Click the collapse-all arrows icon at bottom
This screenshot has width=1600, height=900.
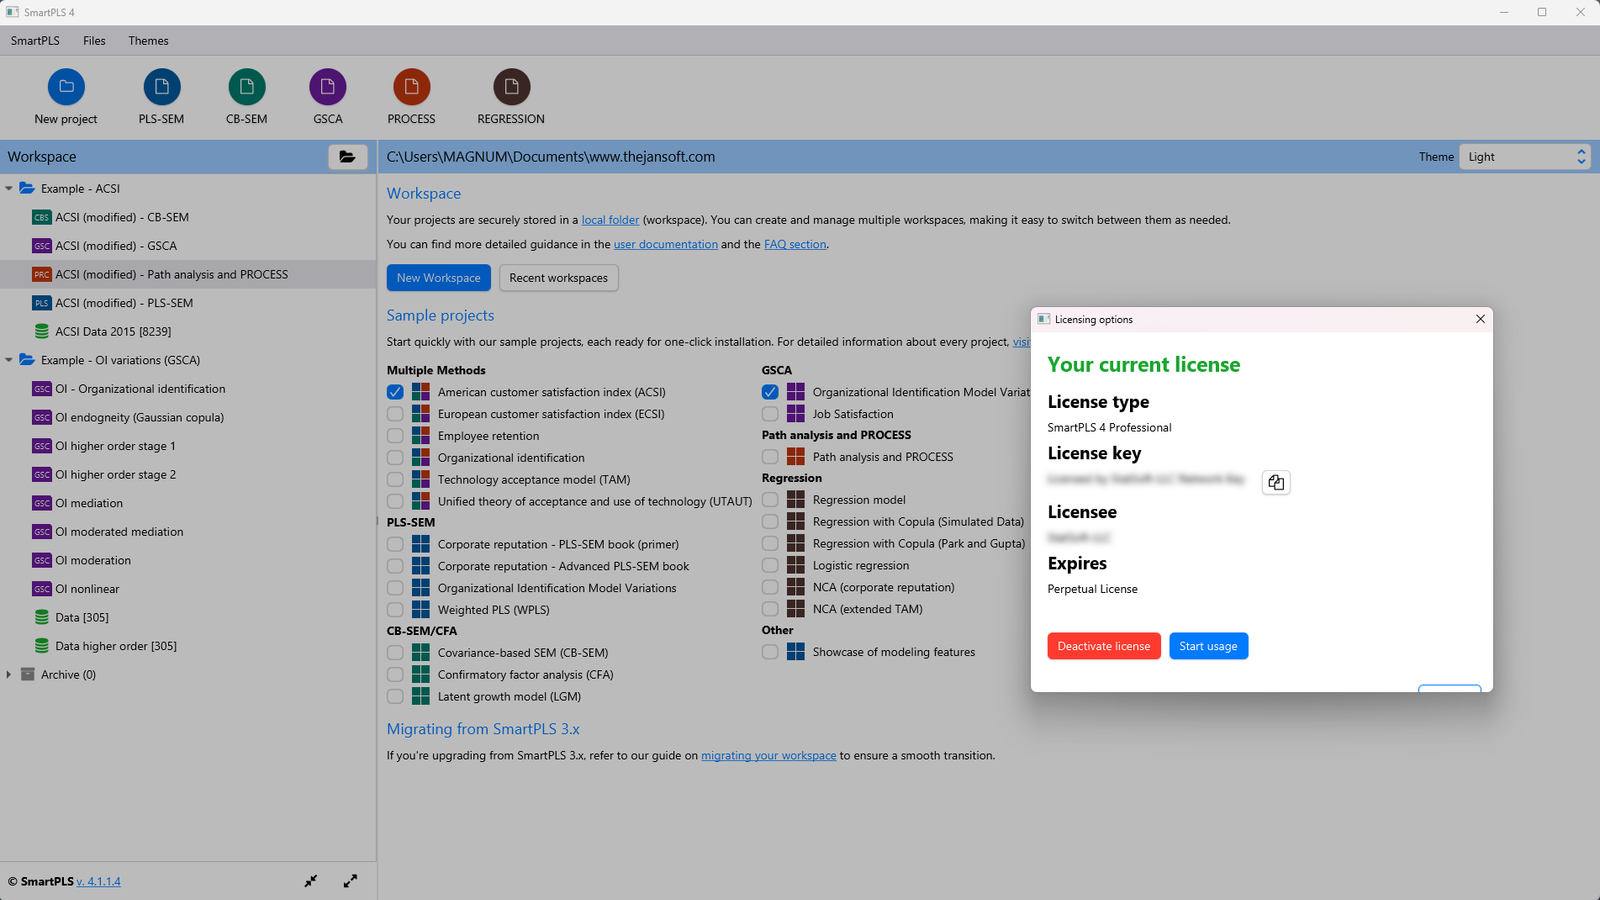tap(311, 881)
